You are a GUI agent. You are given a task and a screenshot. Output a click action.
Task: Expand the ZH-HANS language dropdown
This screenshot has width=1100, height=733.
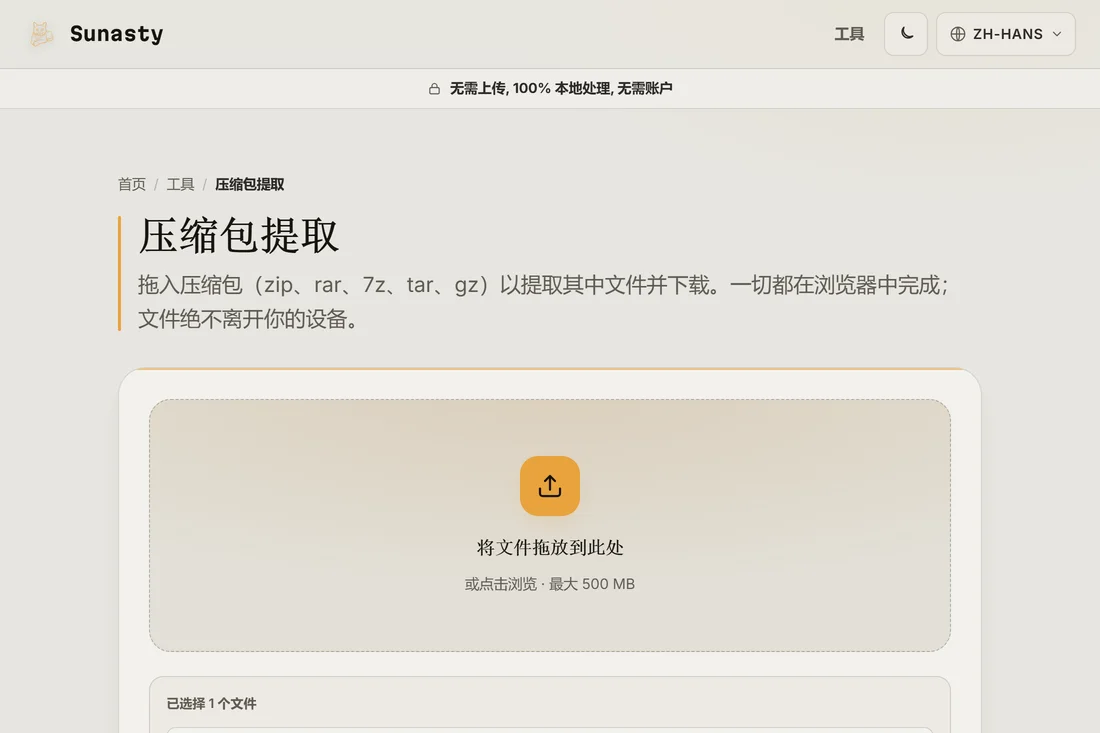(x=1005, y=34)
